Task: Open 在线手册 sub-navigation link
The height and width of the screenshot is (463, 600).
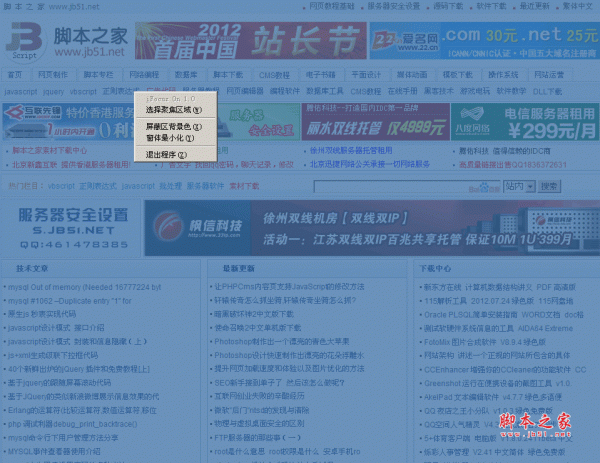Action: (x=403, y=91)
